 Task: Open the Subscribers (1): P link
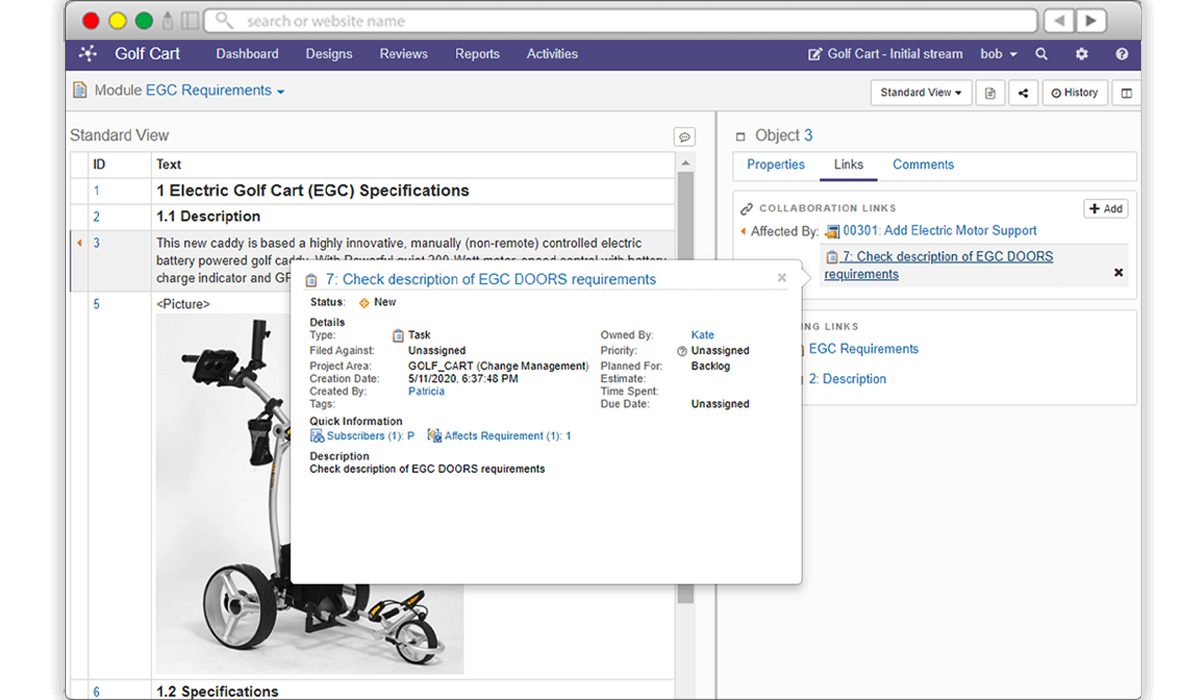tap(371, 436)
